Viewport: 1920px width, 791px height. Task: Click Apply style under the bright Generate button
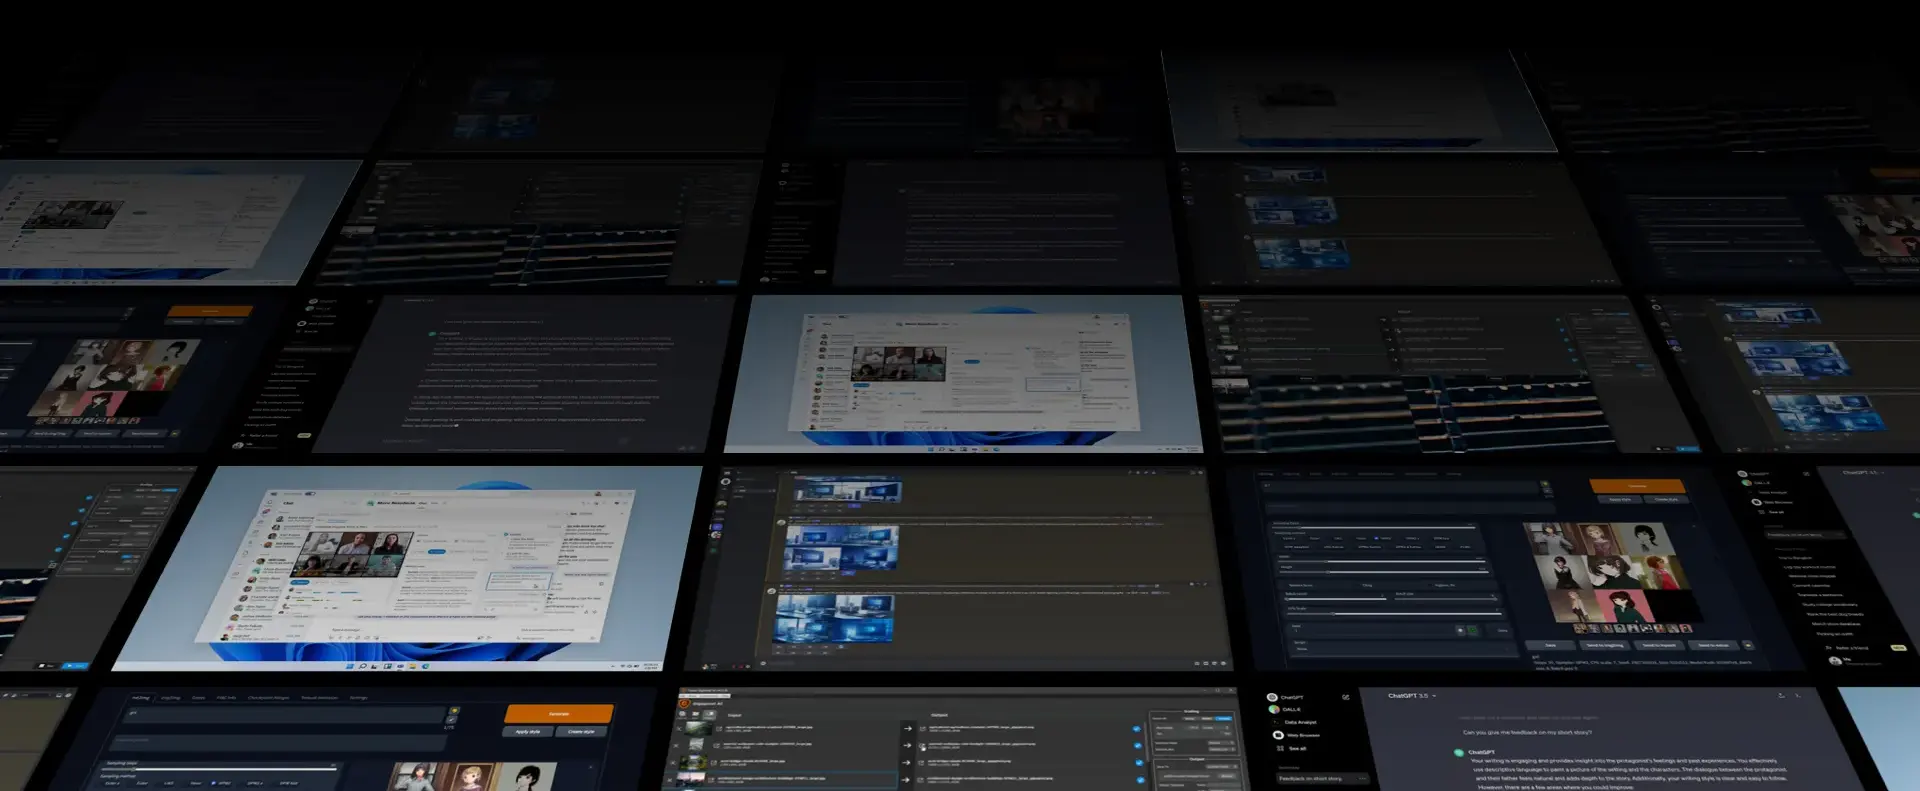click(x=528, y=732)
